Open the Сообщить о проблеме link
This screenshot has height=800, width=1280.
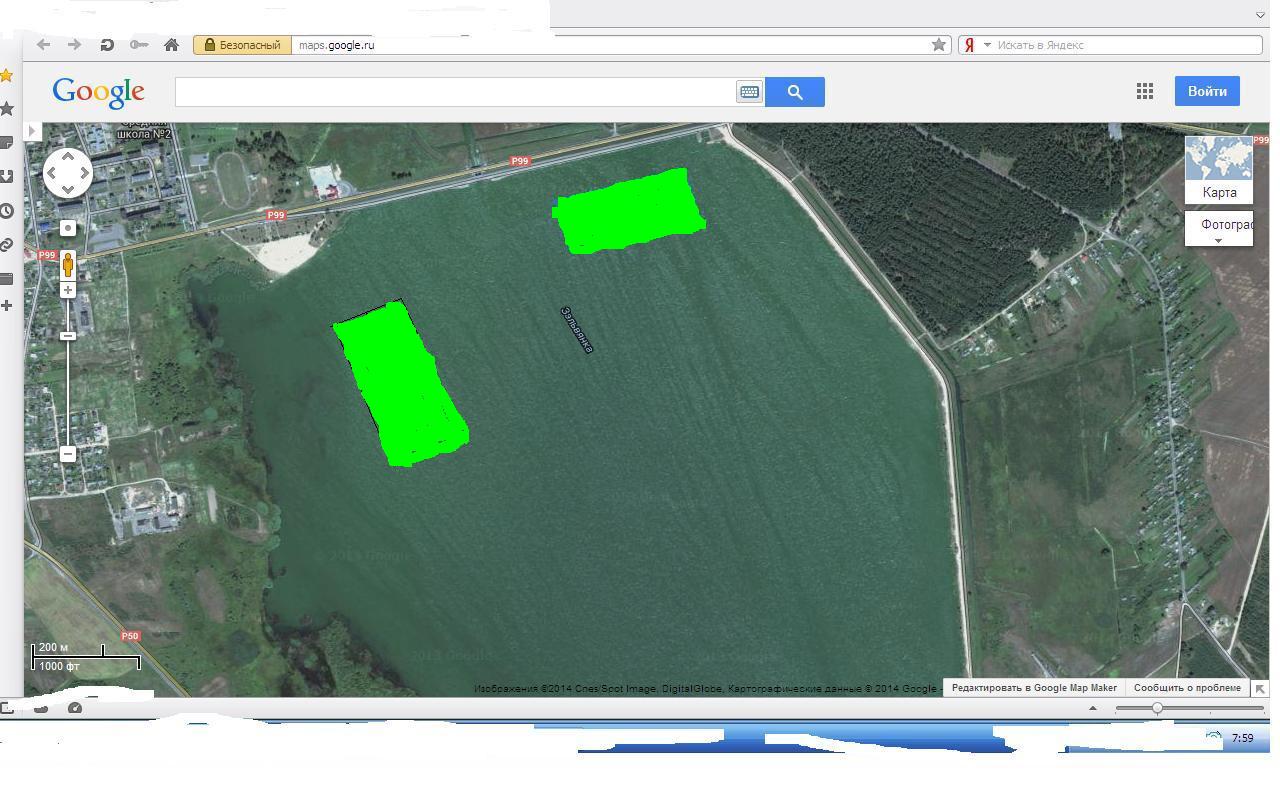coord(1187,688)
